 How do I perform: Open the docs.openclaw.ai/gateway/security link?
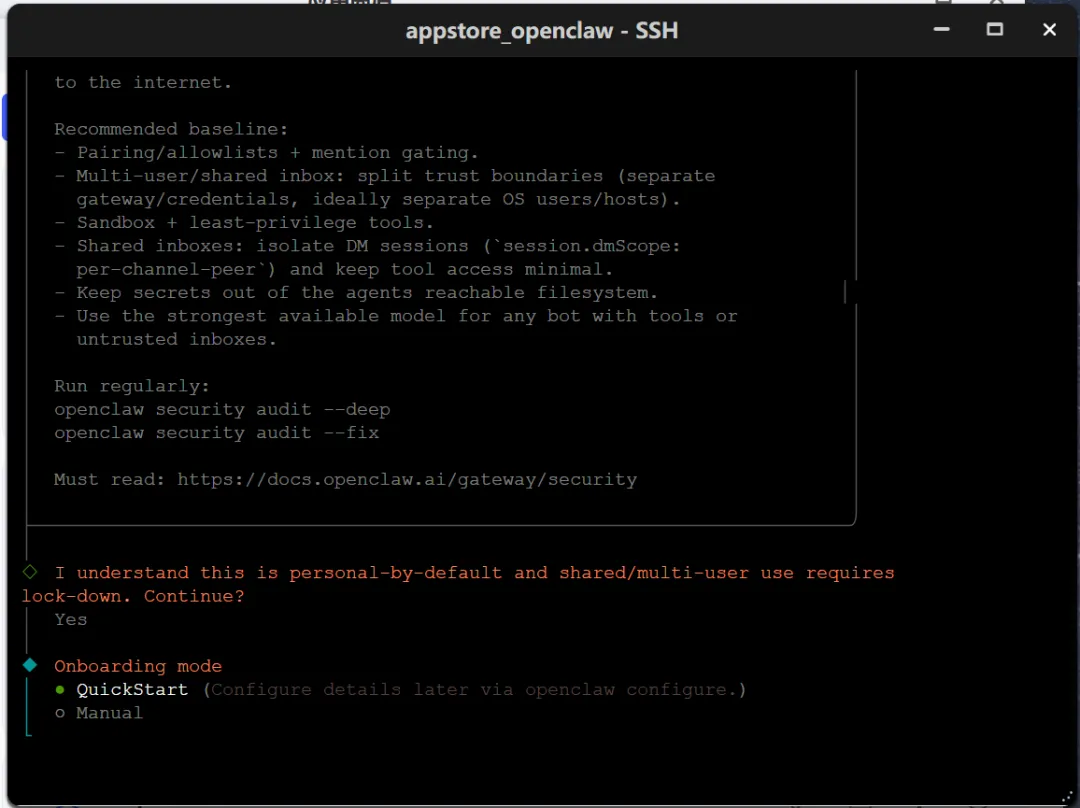pos(407,479)
